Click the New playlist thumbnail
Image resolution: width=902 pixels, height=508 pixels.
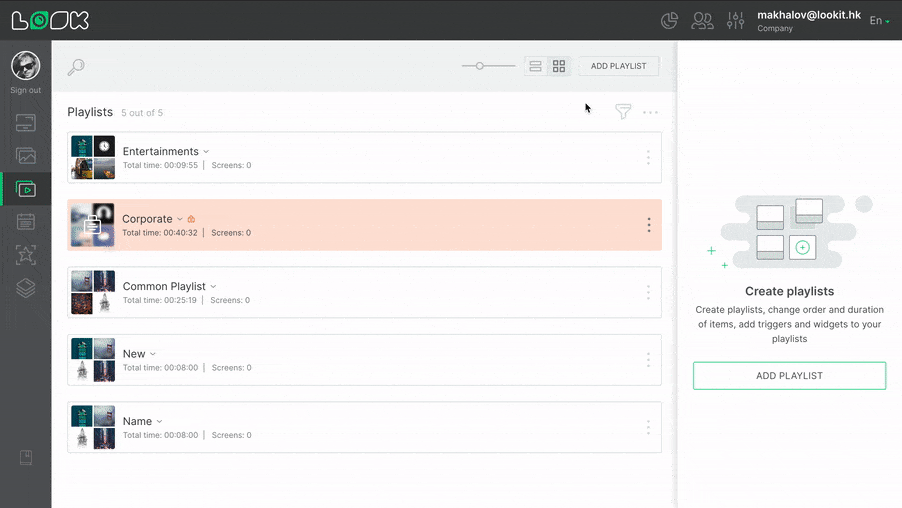[x=93, y=360]
